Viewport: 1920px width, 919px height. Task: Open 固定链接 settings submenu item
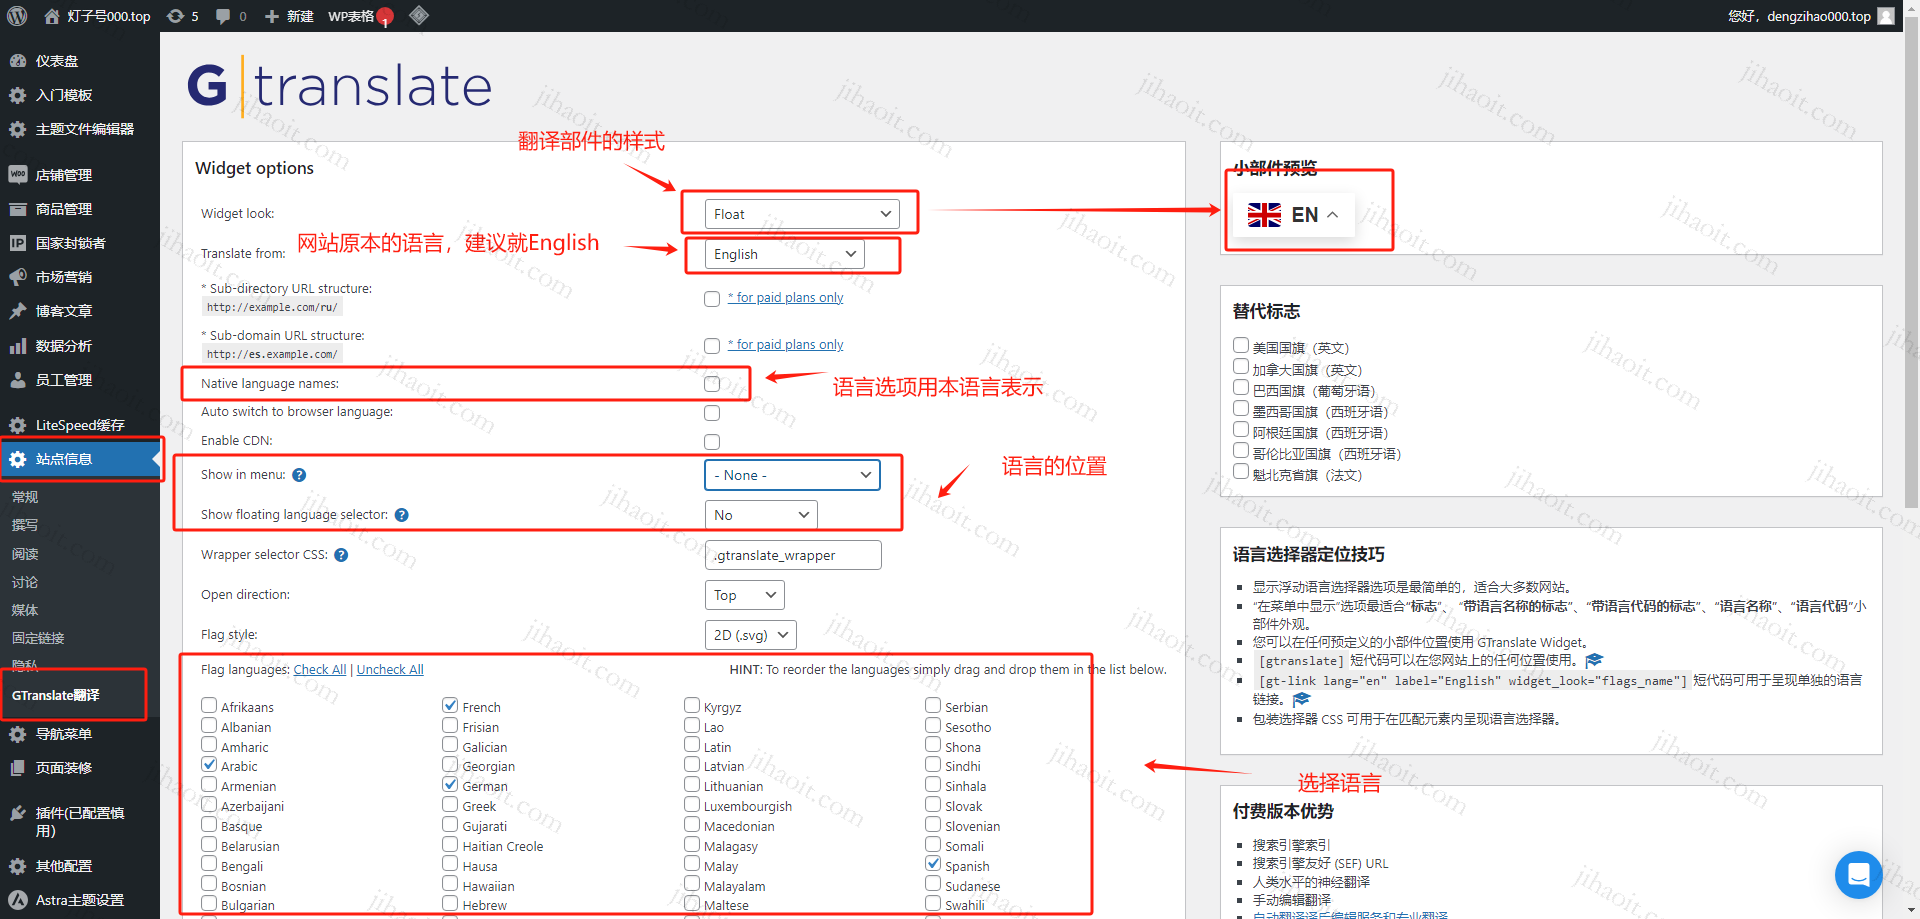tap(38, 638)
